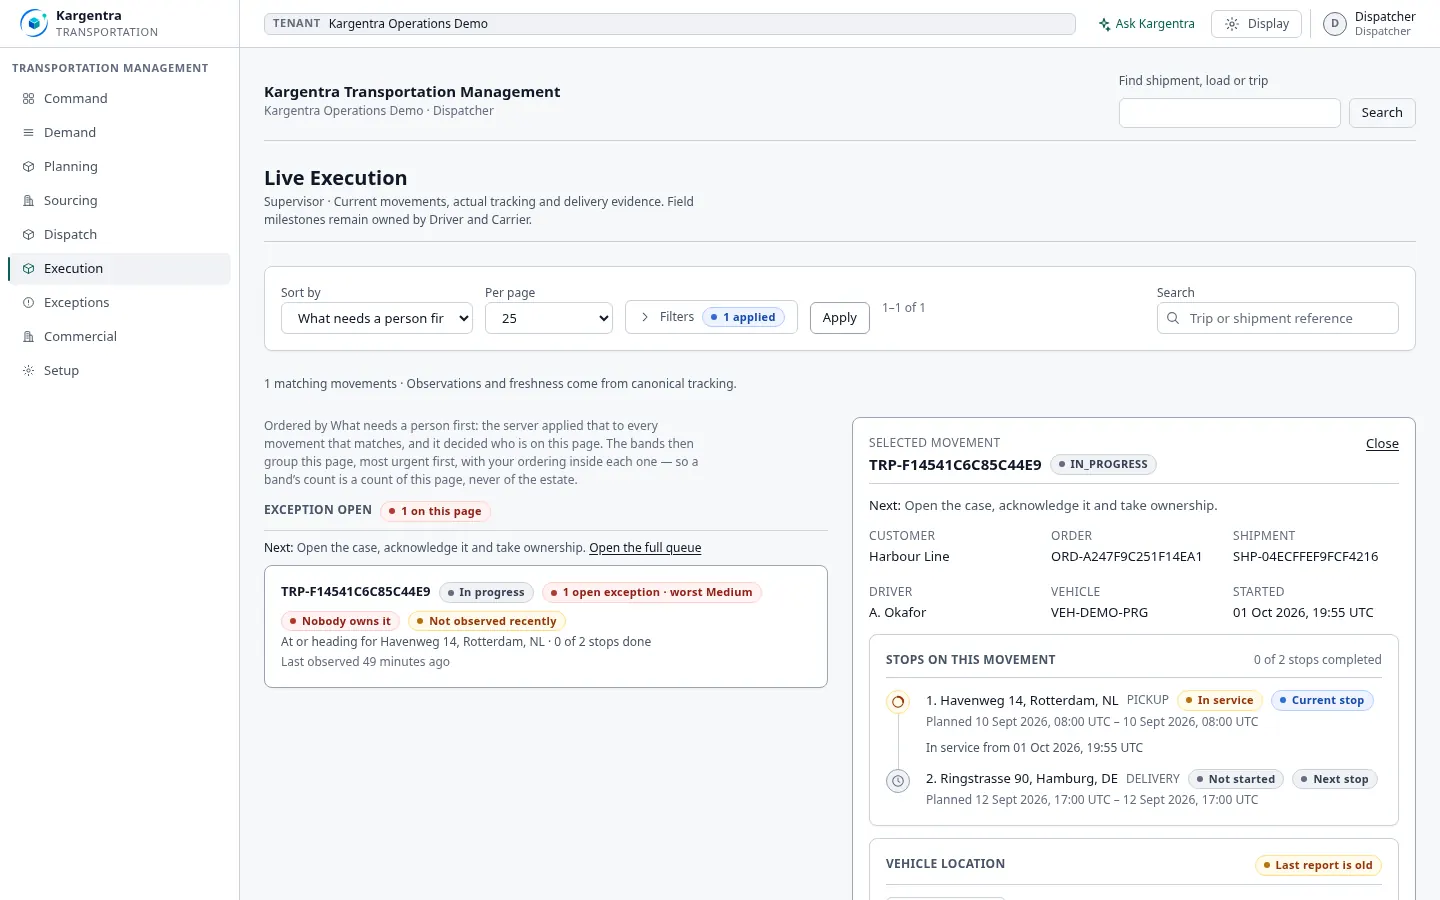The image size is (1440, 900).
Task: Click order number ORD-A247F9C251F14EA1
Action: click(x=1126, y=557)
